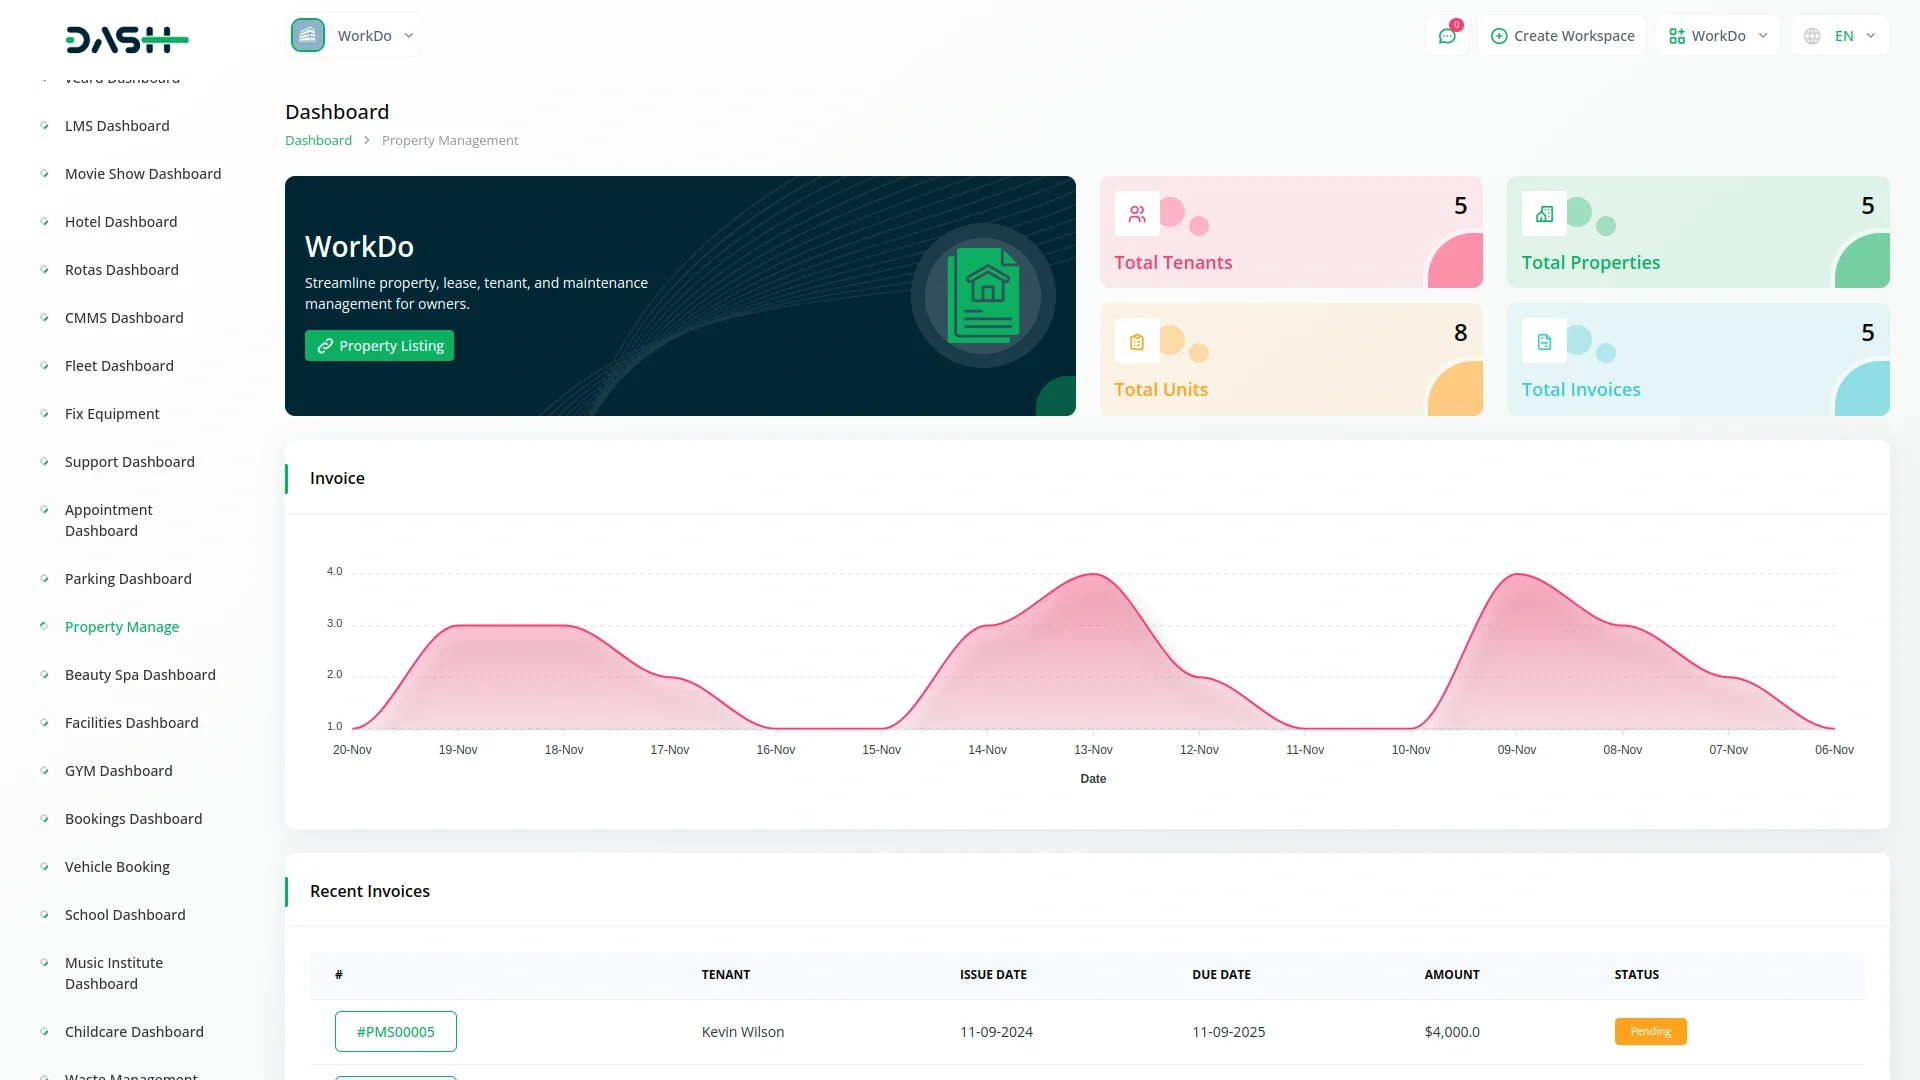Click Create Workspace button
1920x1080 pixels.
[x=1562, y=36]
